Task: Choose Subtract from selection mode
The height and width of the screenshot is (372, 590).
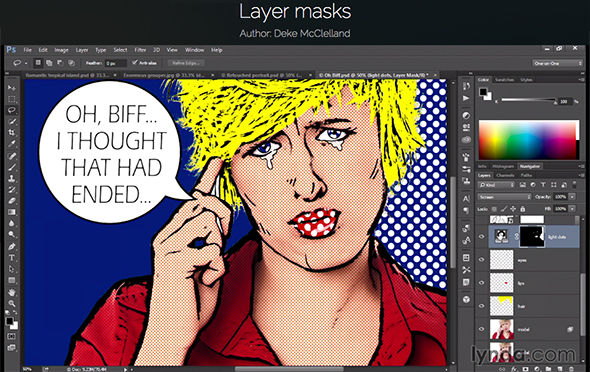Action: point(60,63)
